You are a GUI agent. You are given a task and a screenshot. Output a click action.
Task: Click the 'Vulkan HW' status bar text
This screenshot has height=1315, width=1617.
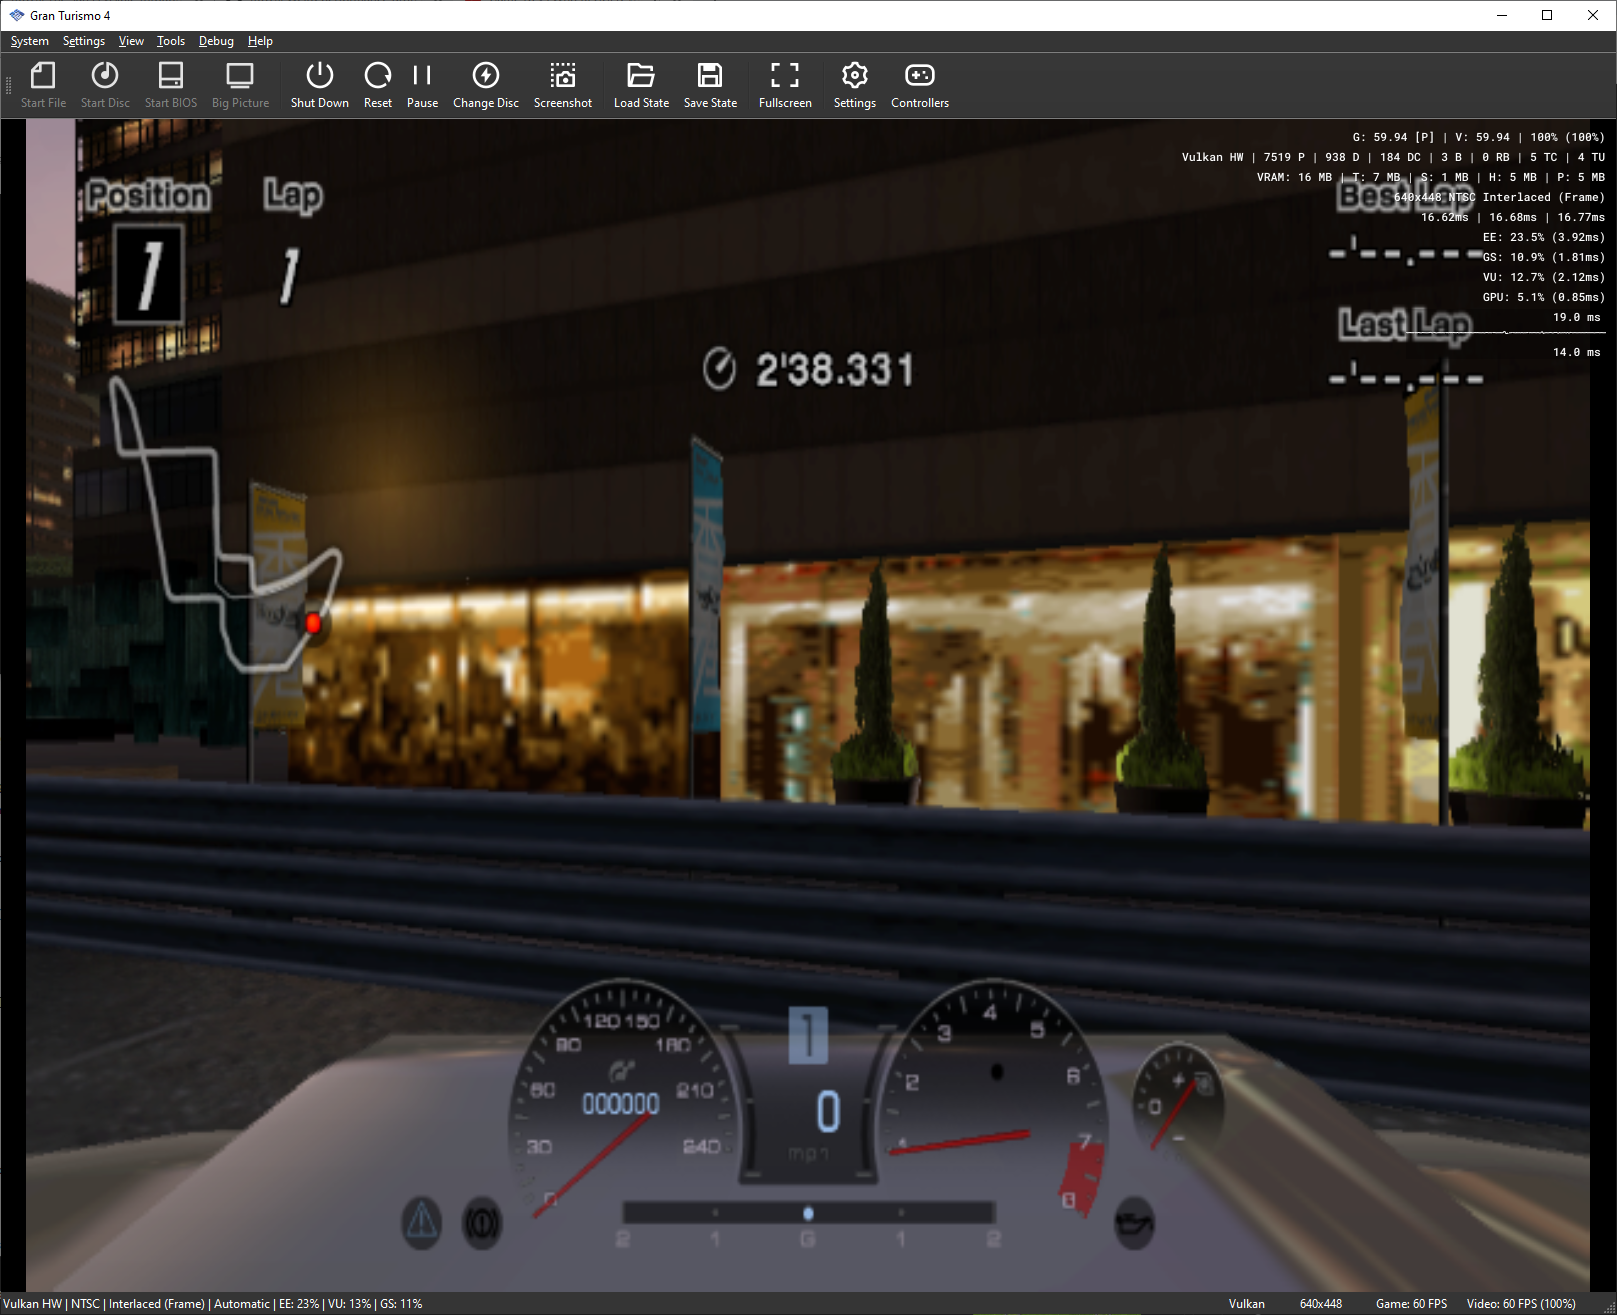(x=32, y=1304)
